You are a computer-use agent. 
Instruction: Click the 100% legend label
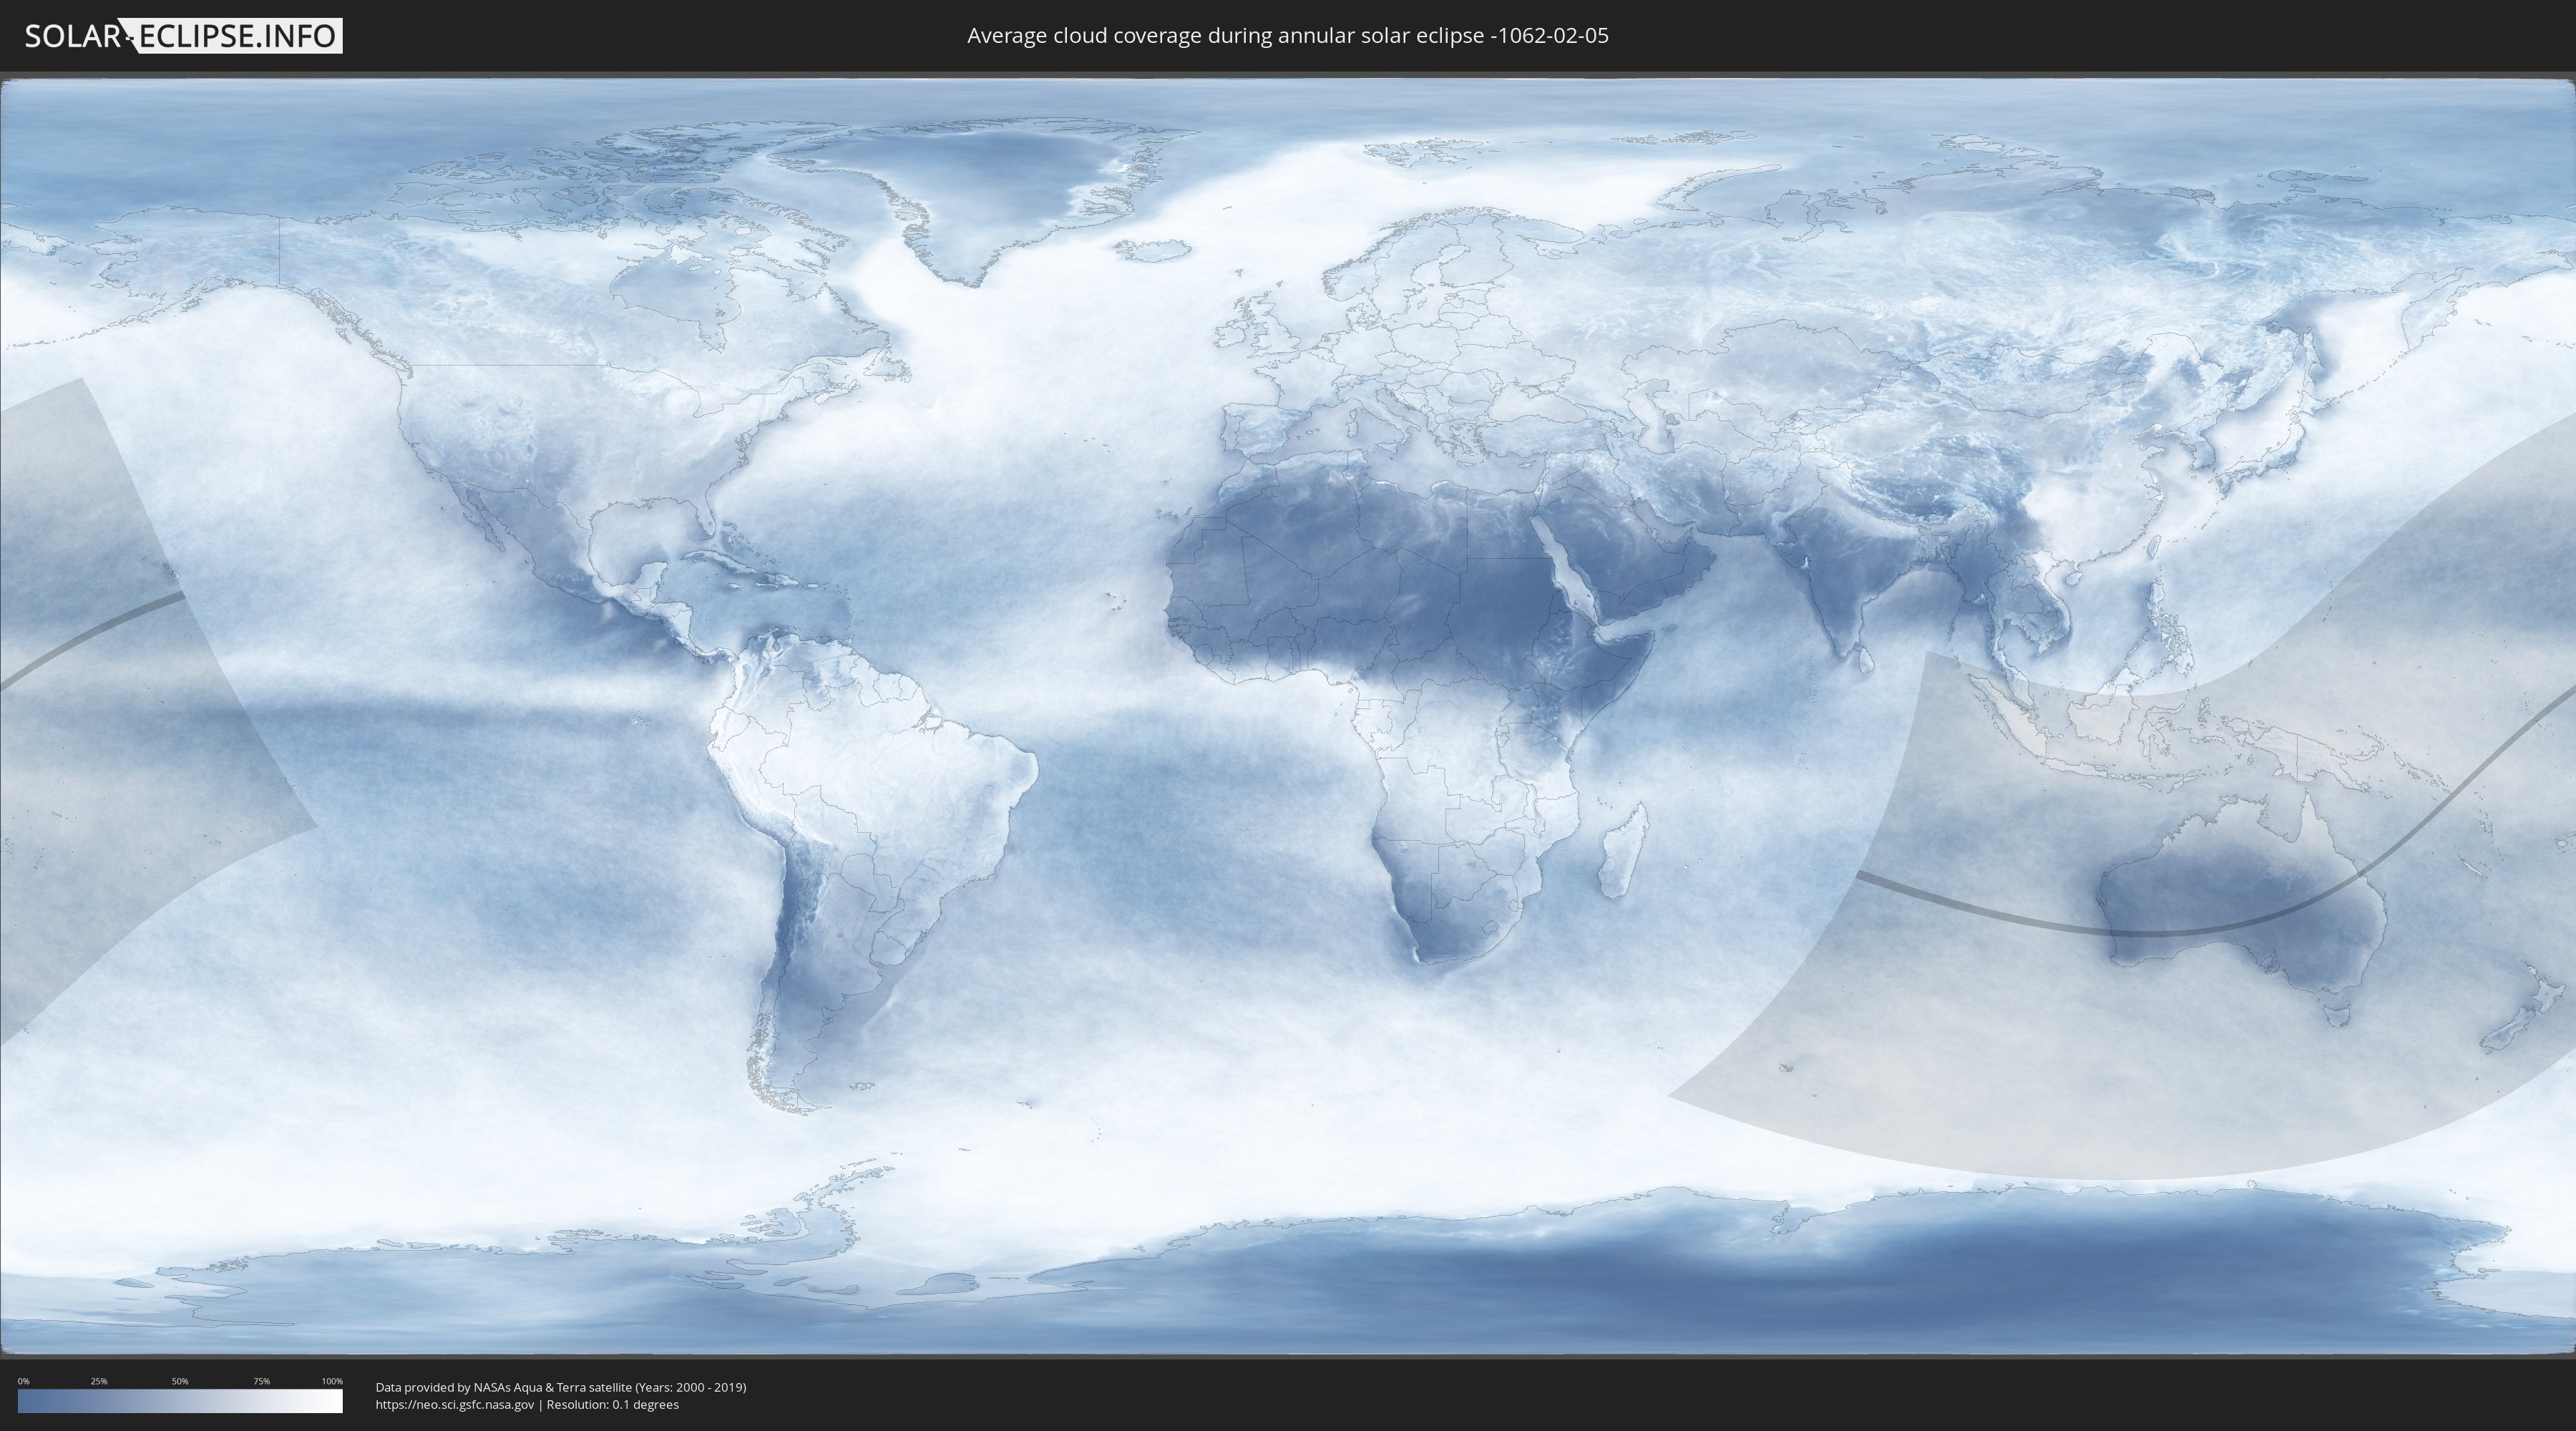(x=332, y=1381)
